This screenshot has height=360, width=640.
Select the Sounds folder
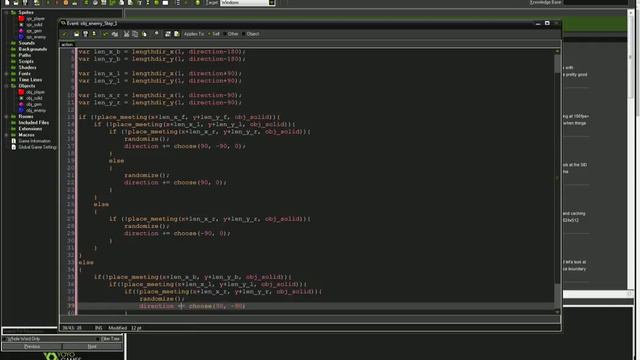pos(27,43)
